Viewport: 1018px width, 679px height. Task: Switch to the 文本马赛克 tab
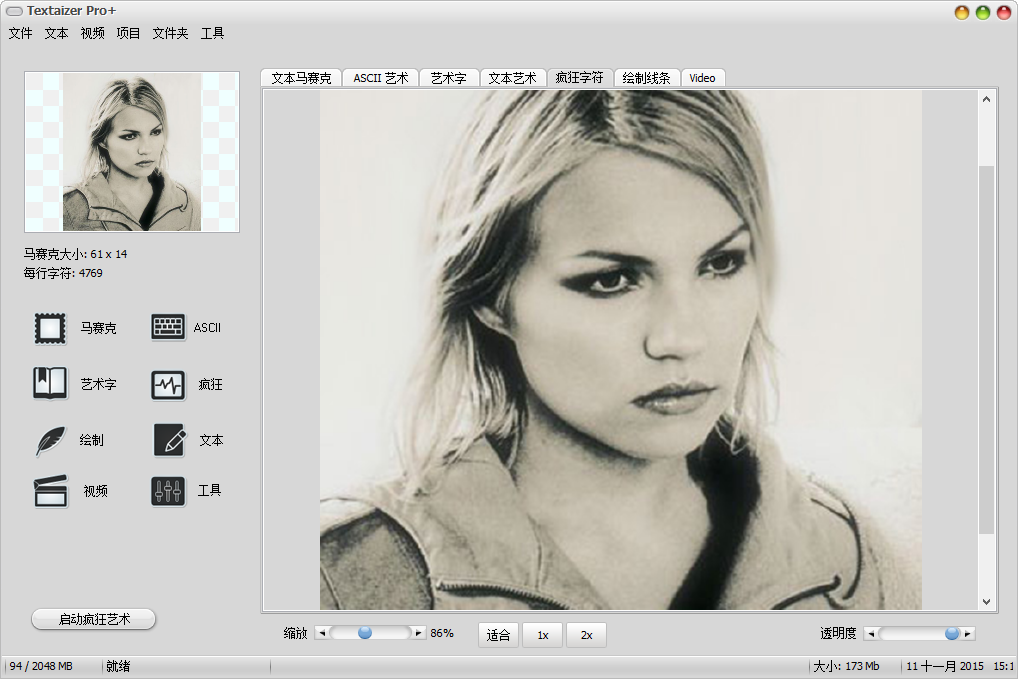click(301, 78)
